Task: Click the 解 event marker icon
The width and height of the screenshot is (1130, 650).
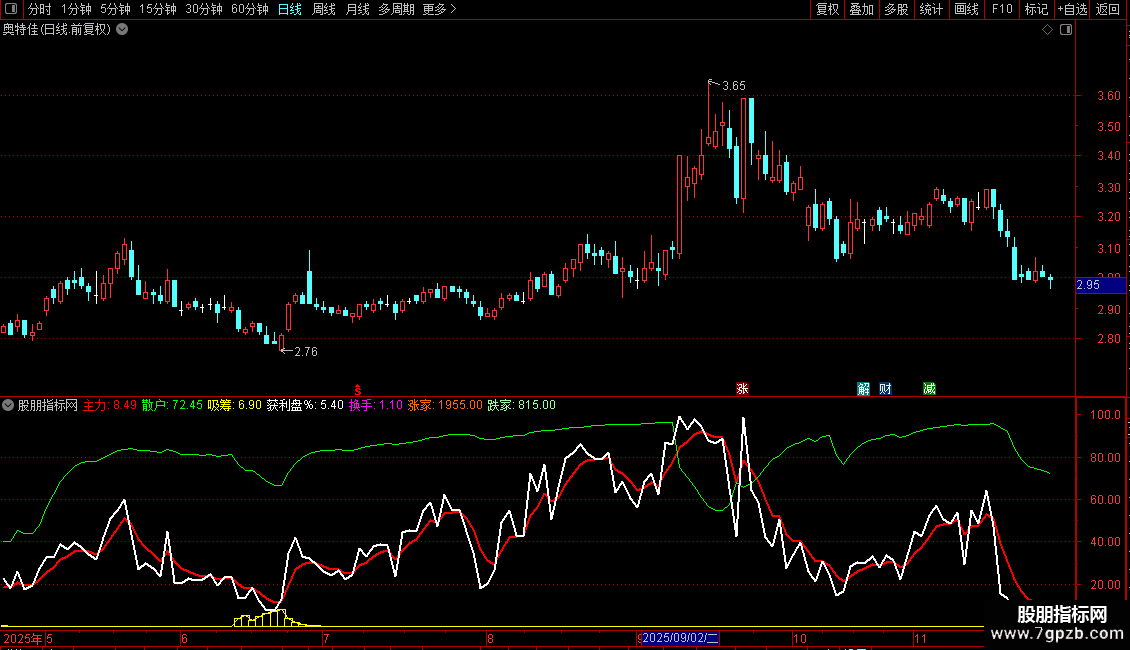Action: pos(864,389)
